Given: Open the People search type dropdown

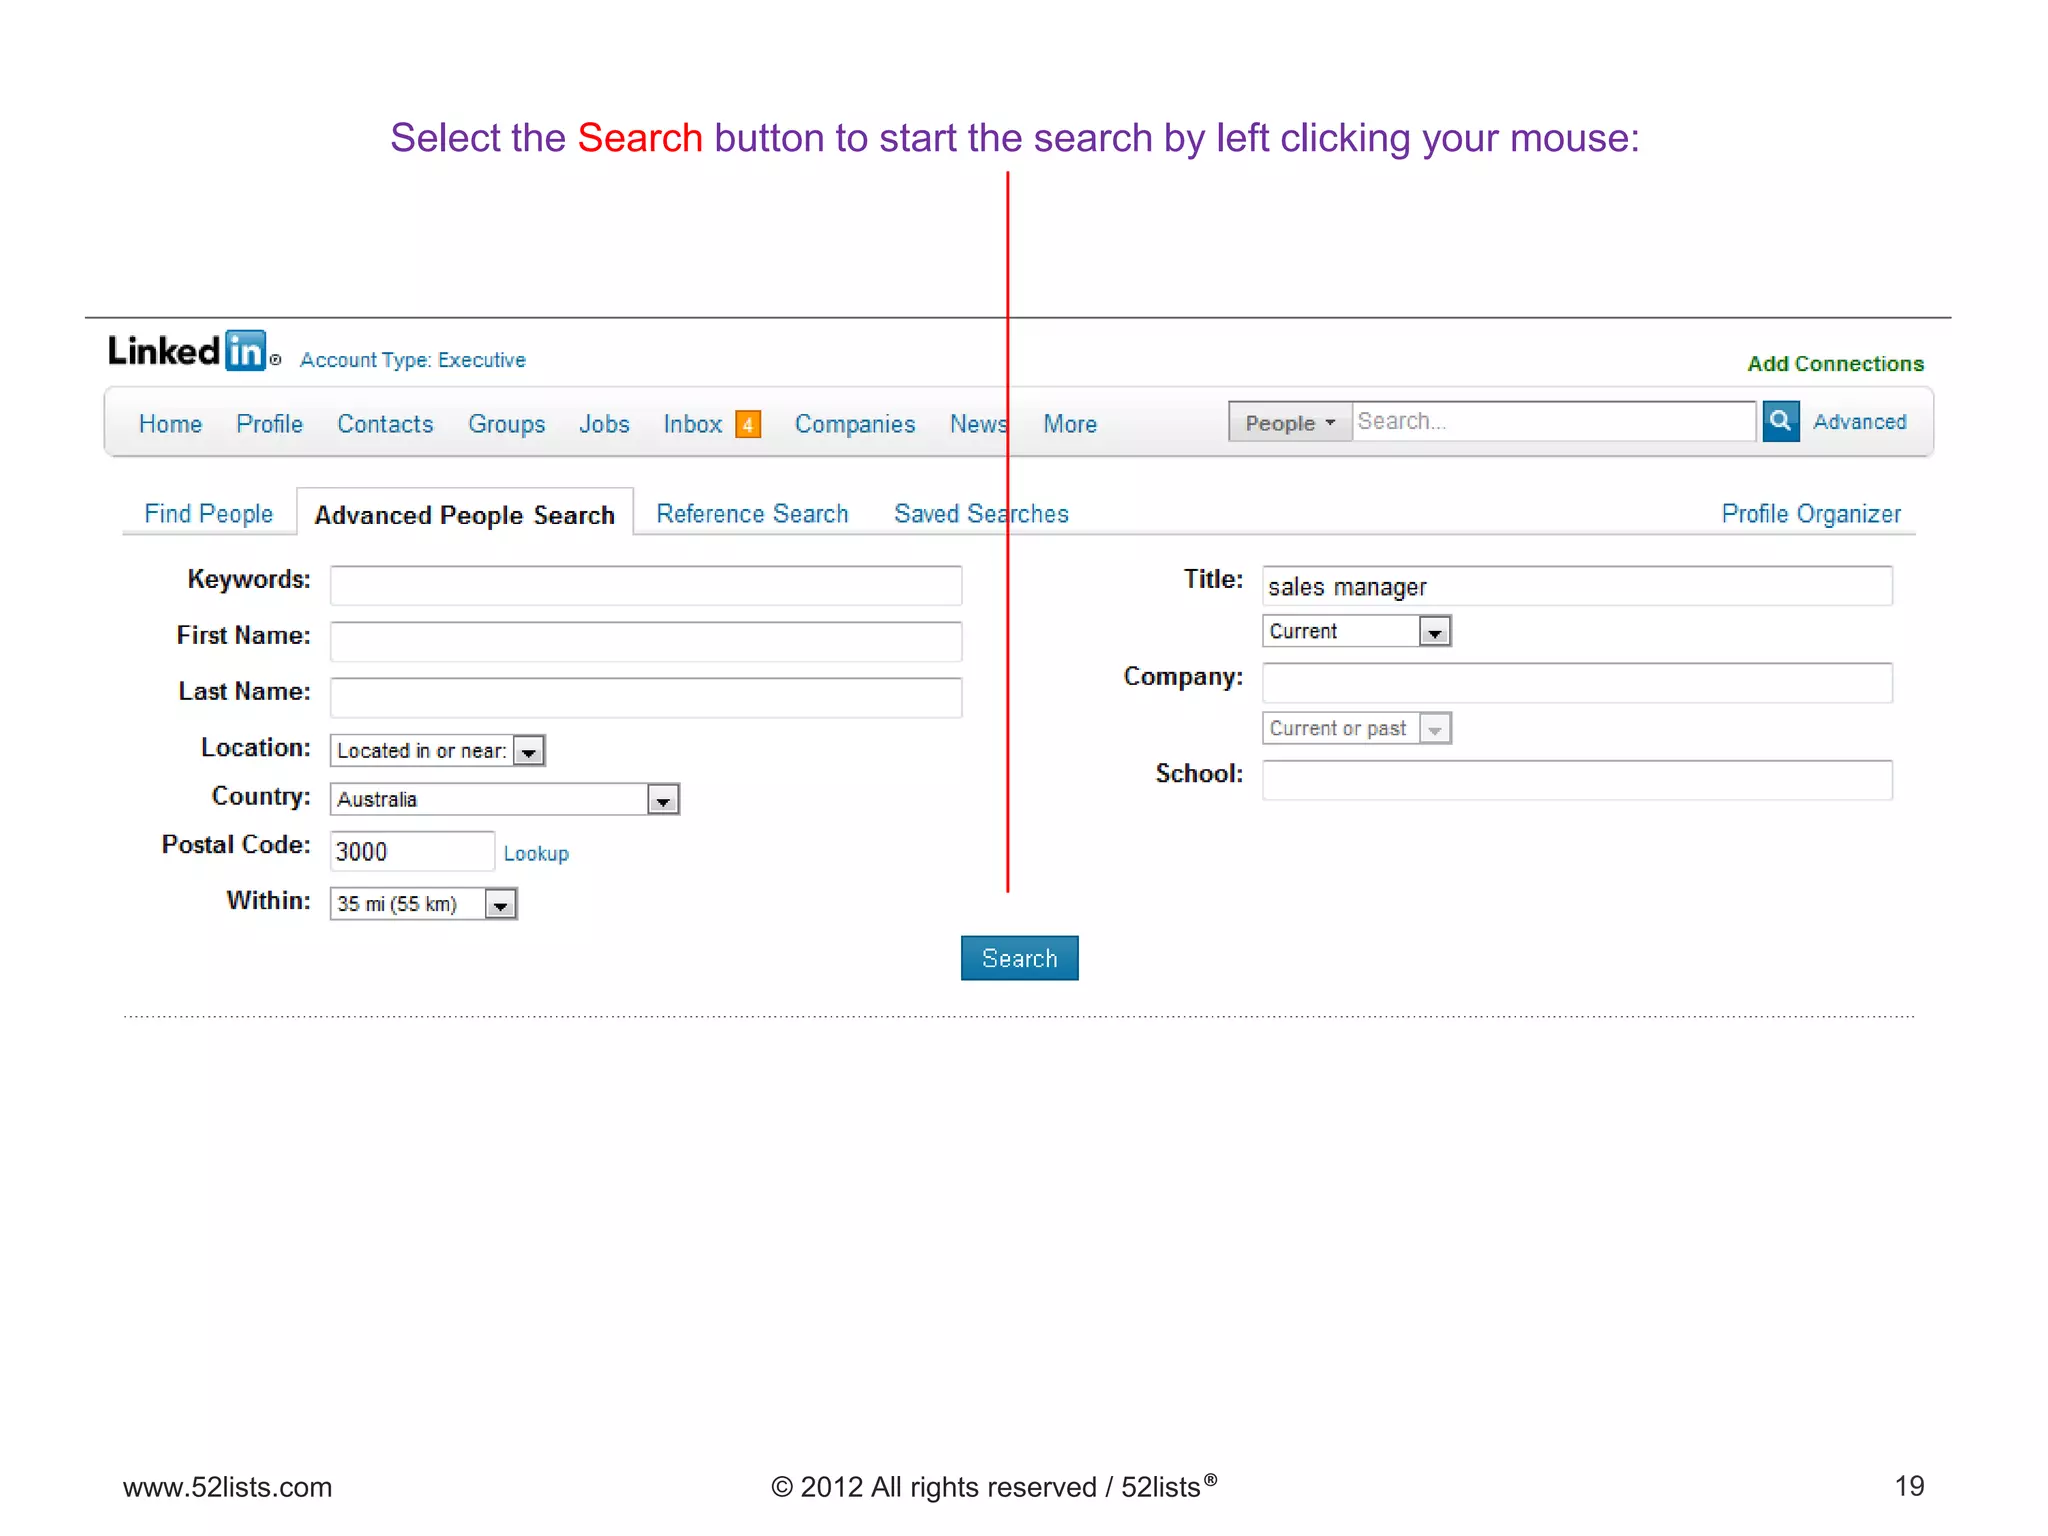Looking at the screenshot, I should point(1289,422).
